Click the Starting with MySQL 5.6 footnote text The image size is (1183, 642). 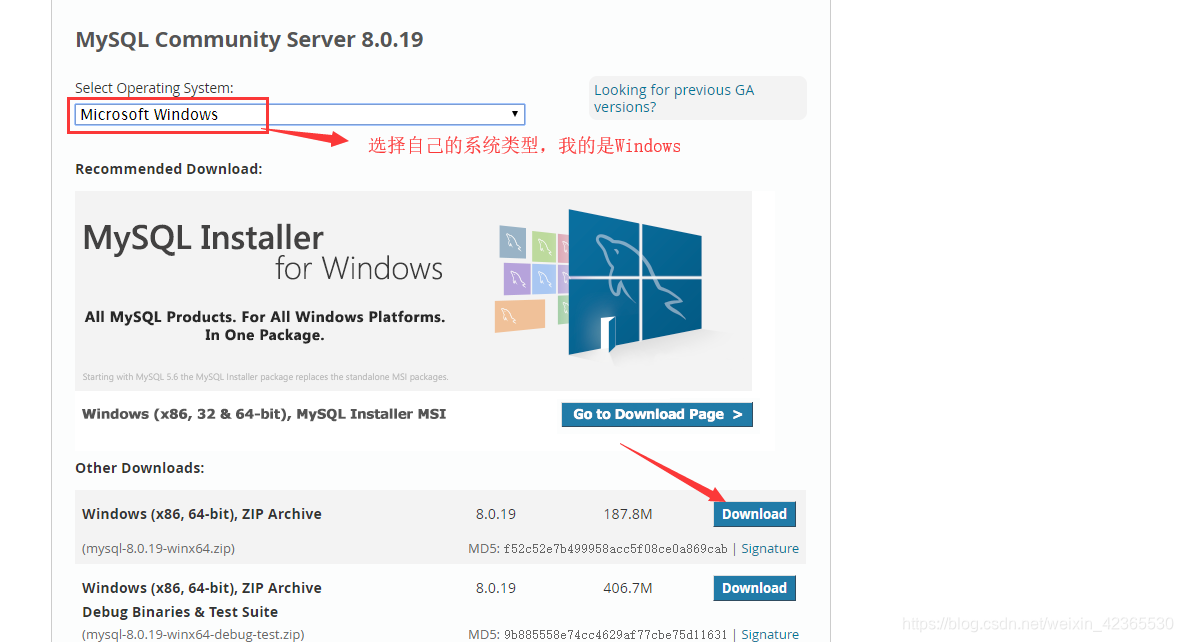pyautogui.click(x=265, y=376)
